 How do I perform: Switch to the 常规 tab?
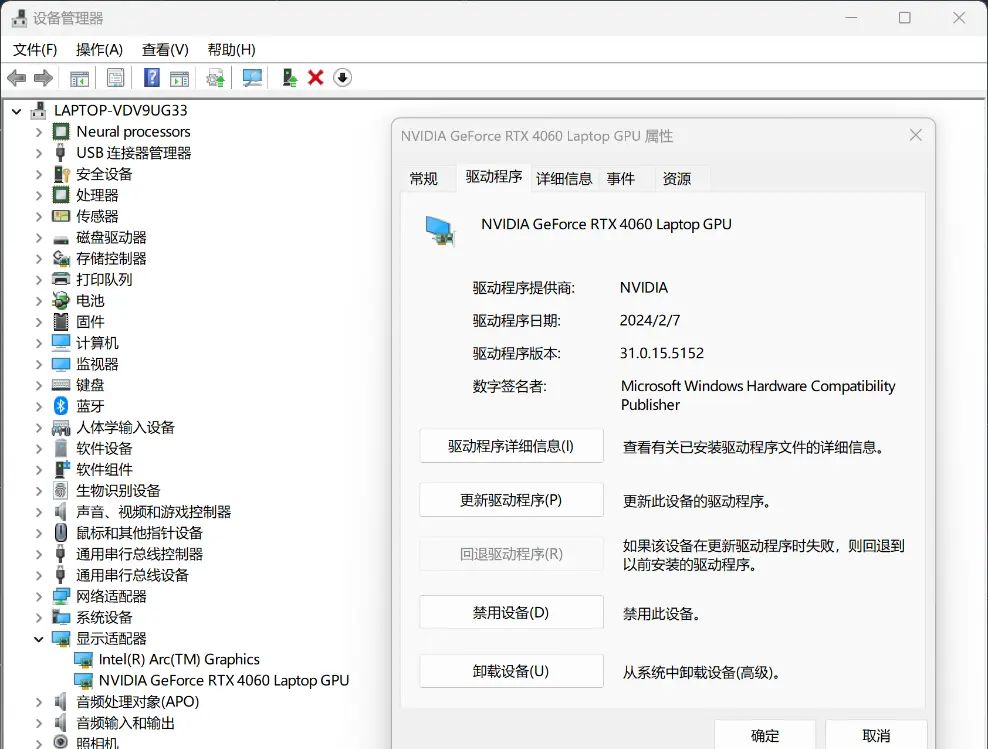(423, 179)
